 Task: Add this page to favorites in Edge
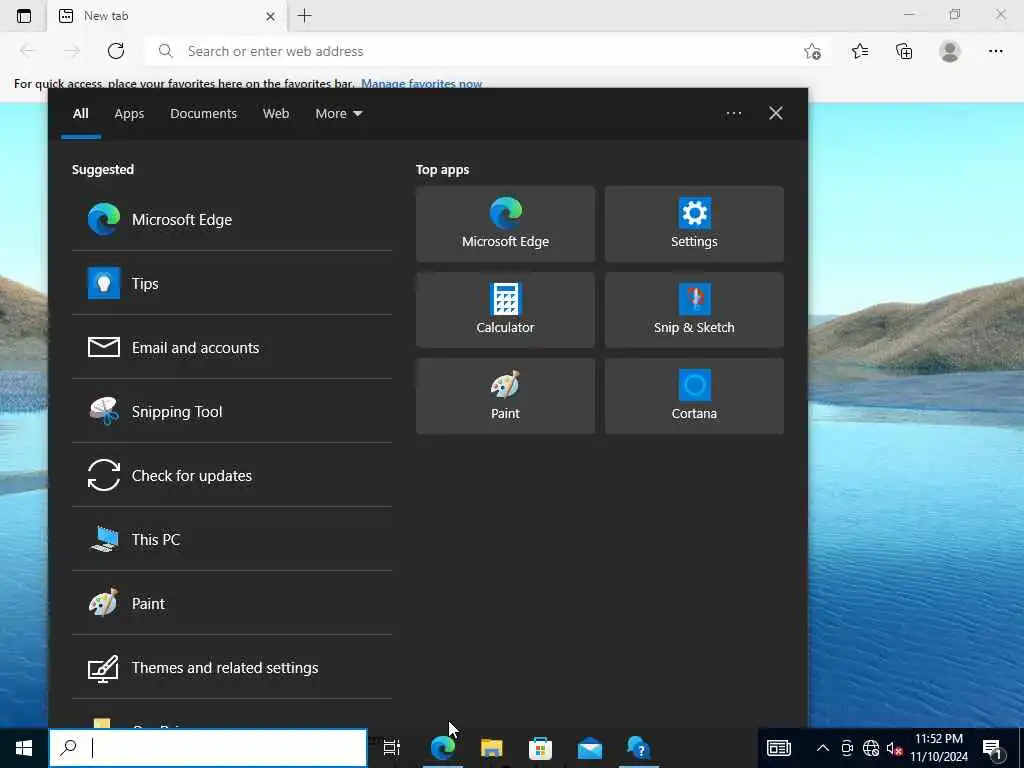point(812,51)
